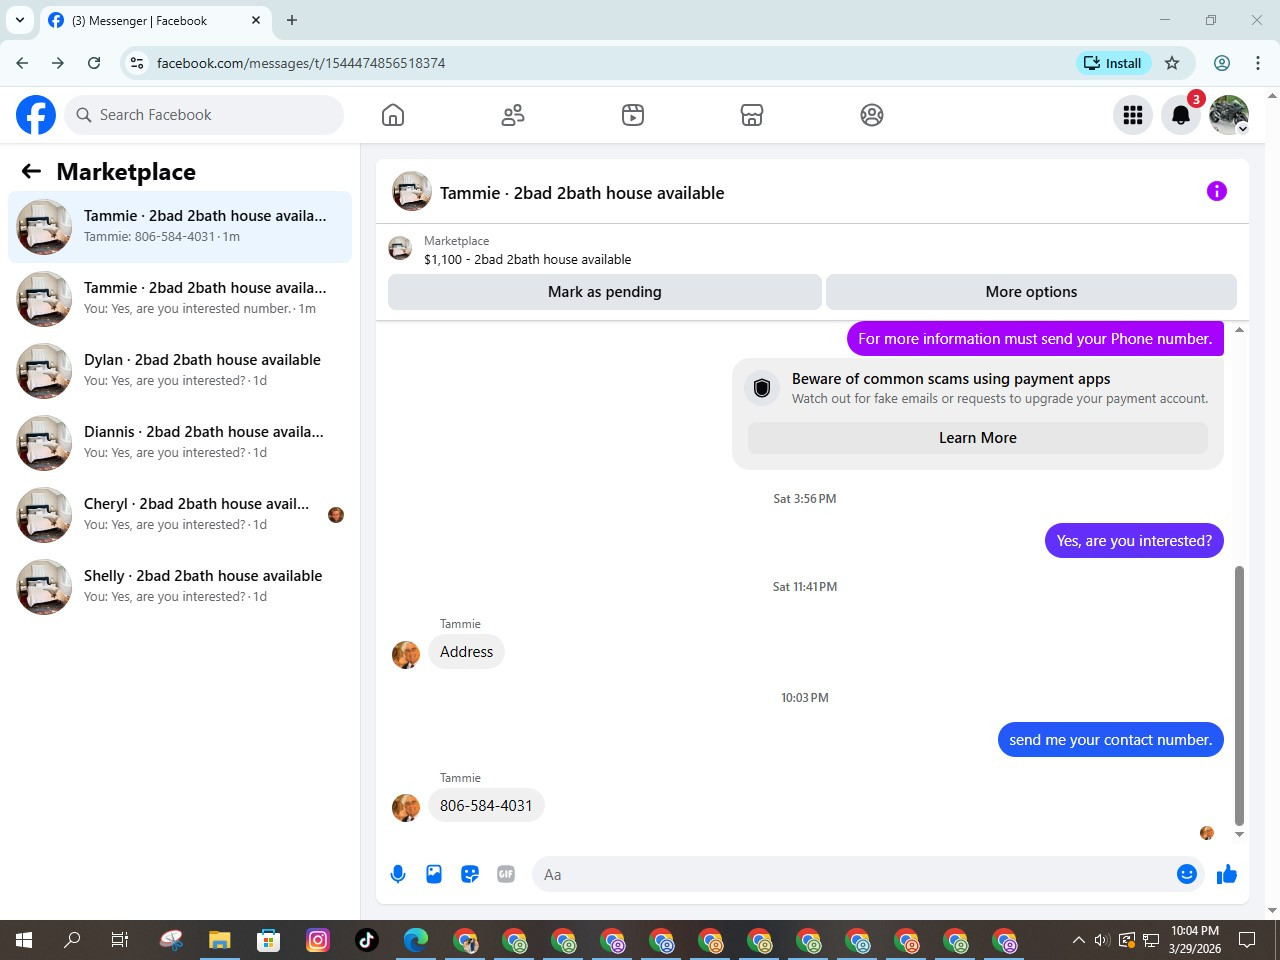Open the Friends icon in top navigation
Image resolution: width=1280 pixels, height=960 pixels.
click(x=513, y=115)
